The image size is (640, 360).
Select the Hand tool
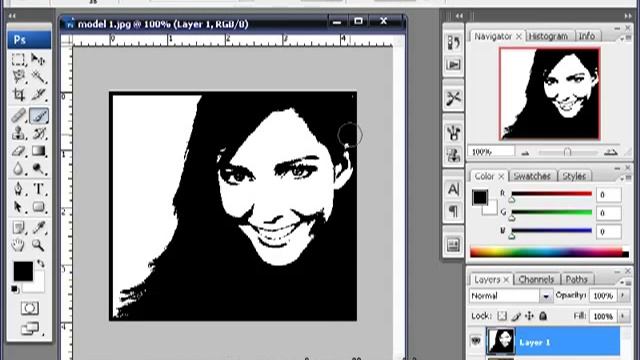[x=18, y=245]
